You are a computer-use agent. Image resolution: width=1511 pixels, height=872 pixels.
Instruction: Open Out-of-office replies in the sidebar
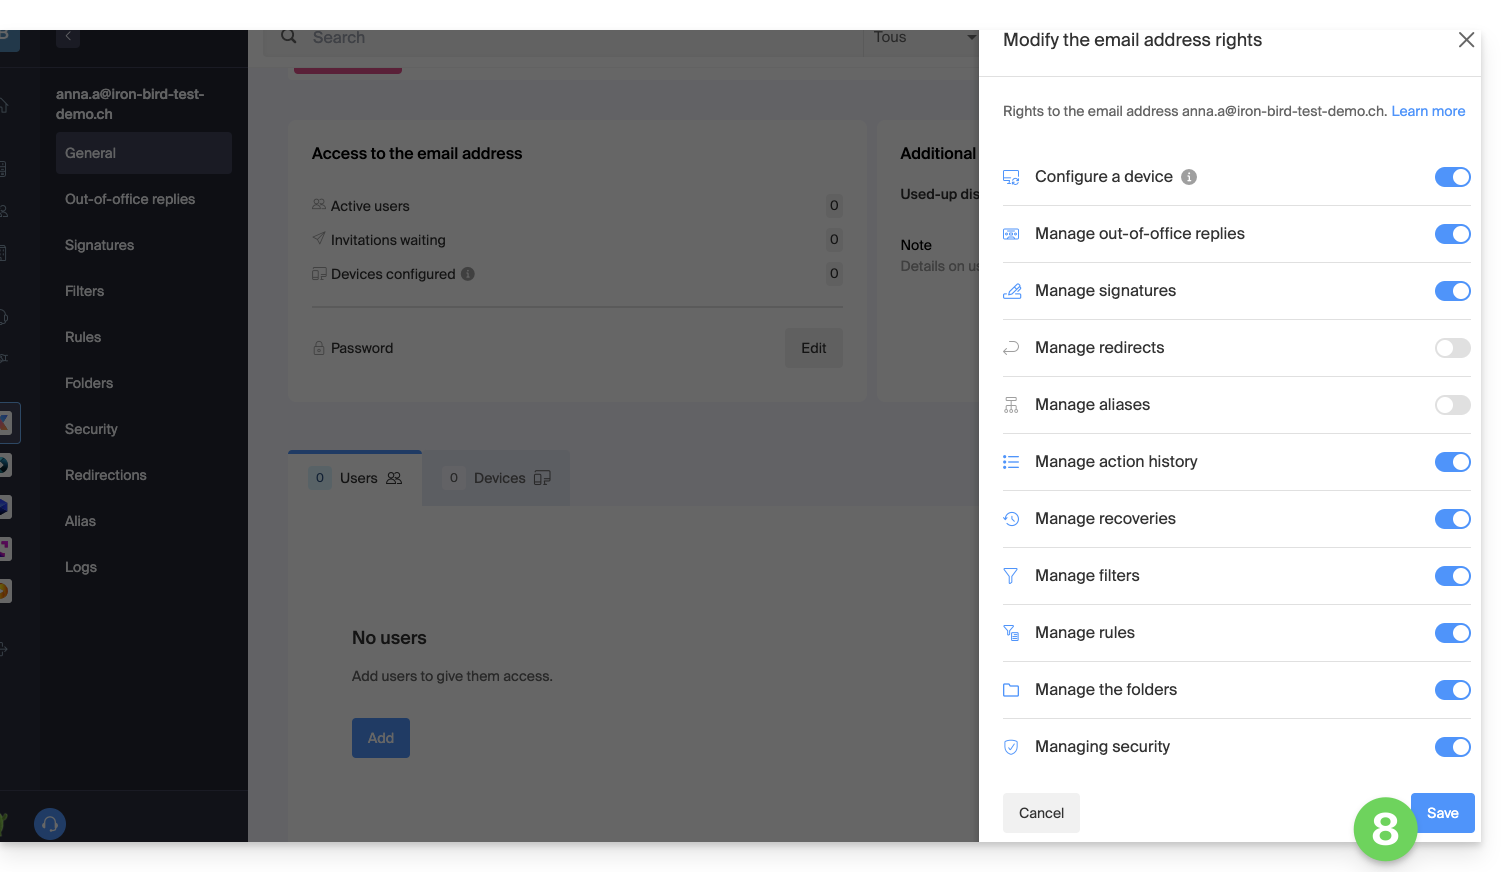point(130,199)
